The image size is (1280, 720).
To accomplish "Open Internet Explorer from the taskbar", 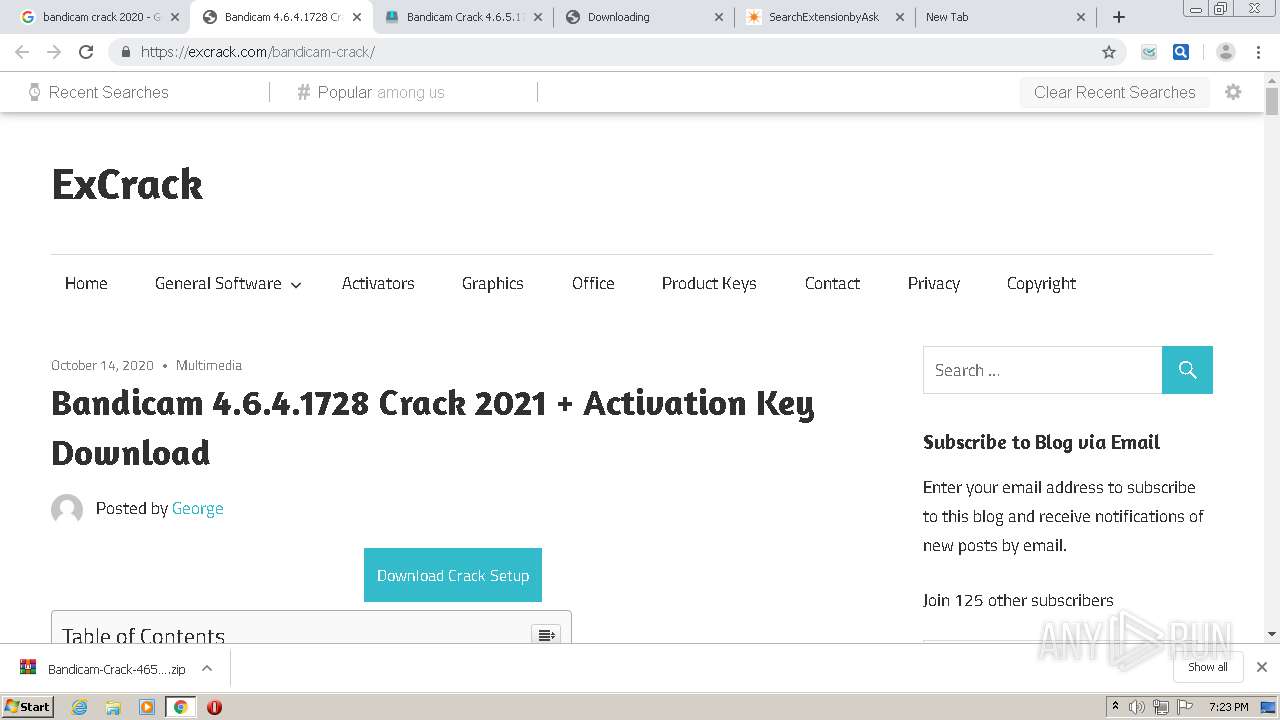I will click(79, 707).
